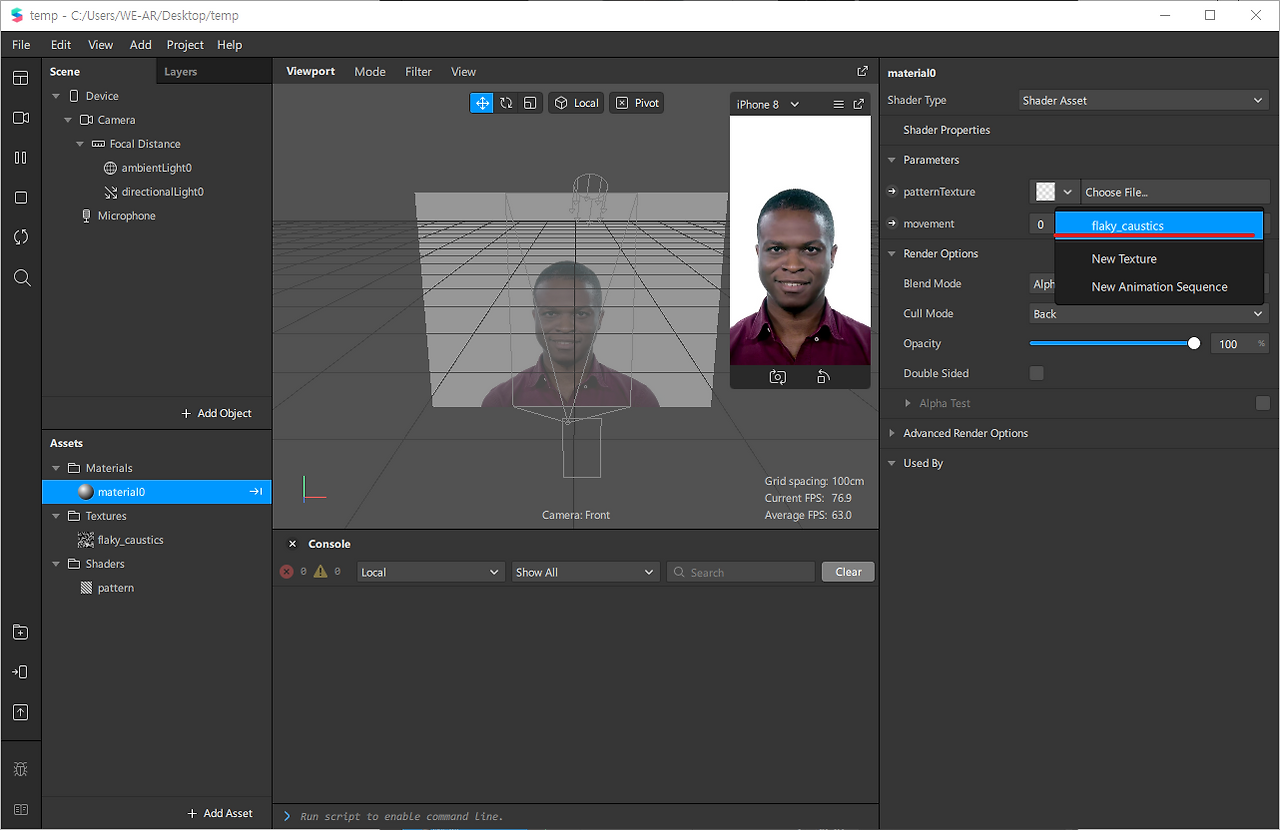Click the upload export sidebar icon
1280x830 pixels.
[21, 712]
